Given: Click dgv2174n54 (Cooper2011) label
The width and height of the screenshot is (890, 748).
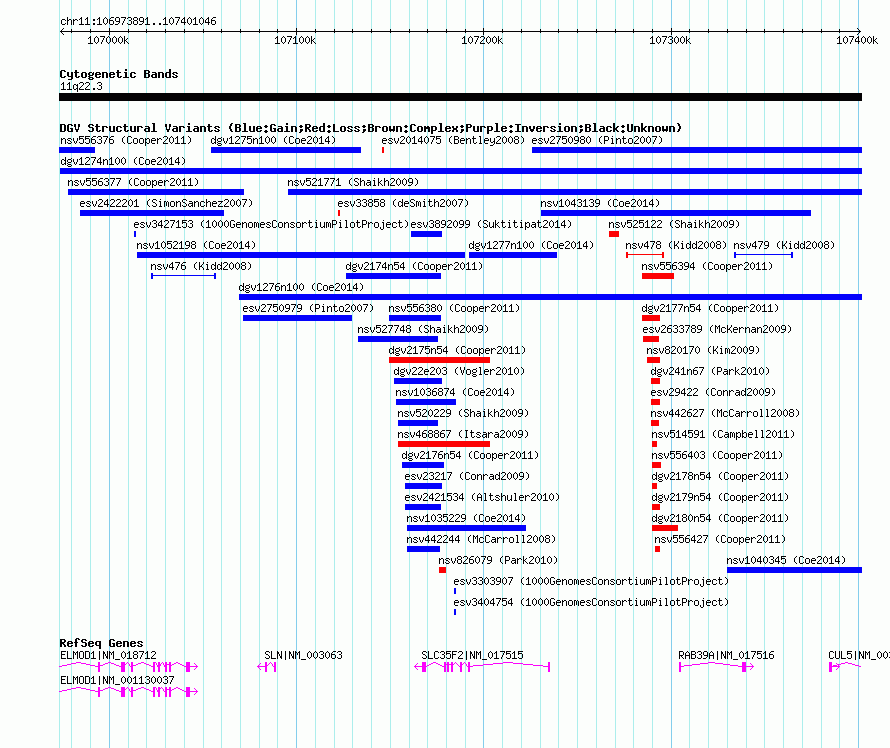Looking at the screenshot, I should (x=414, y=266).
